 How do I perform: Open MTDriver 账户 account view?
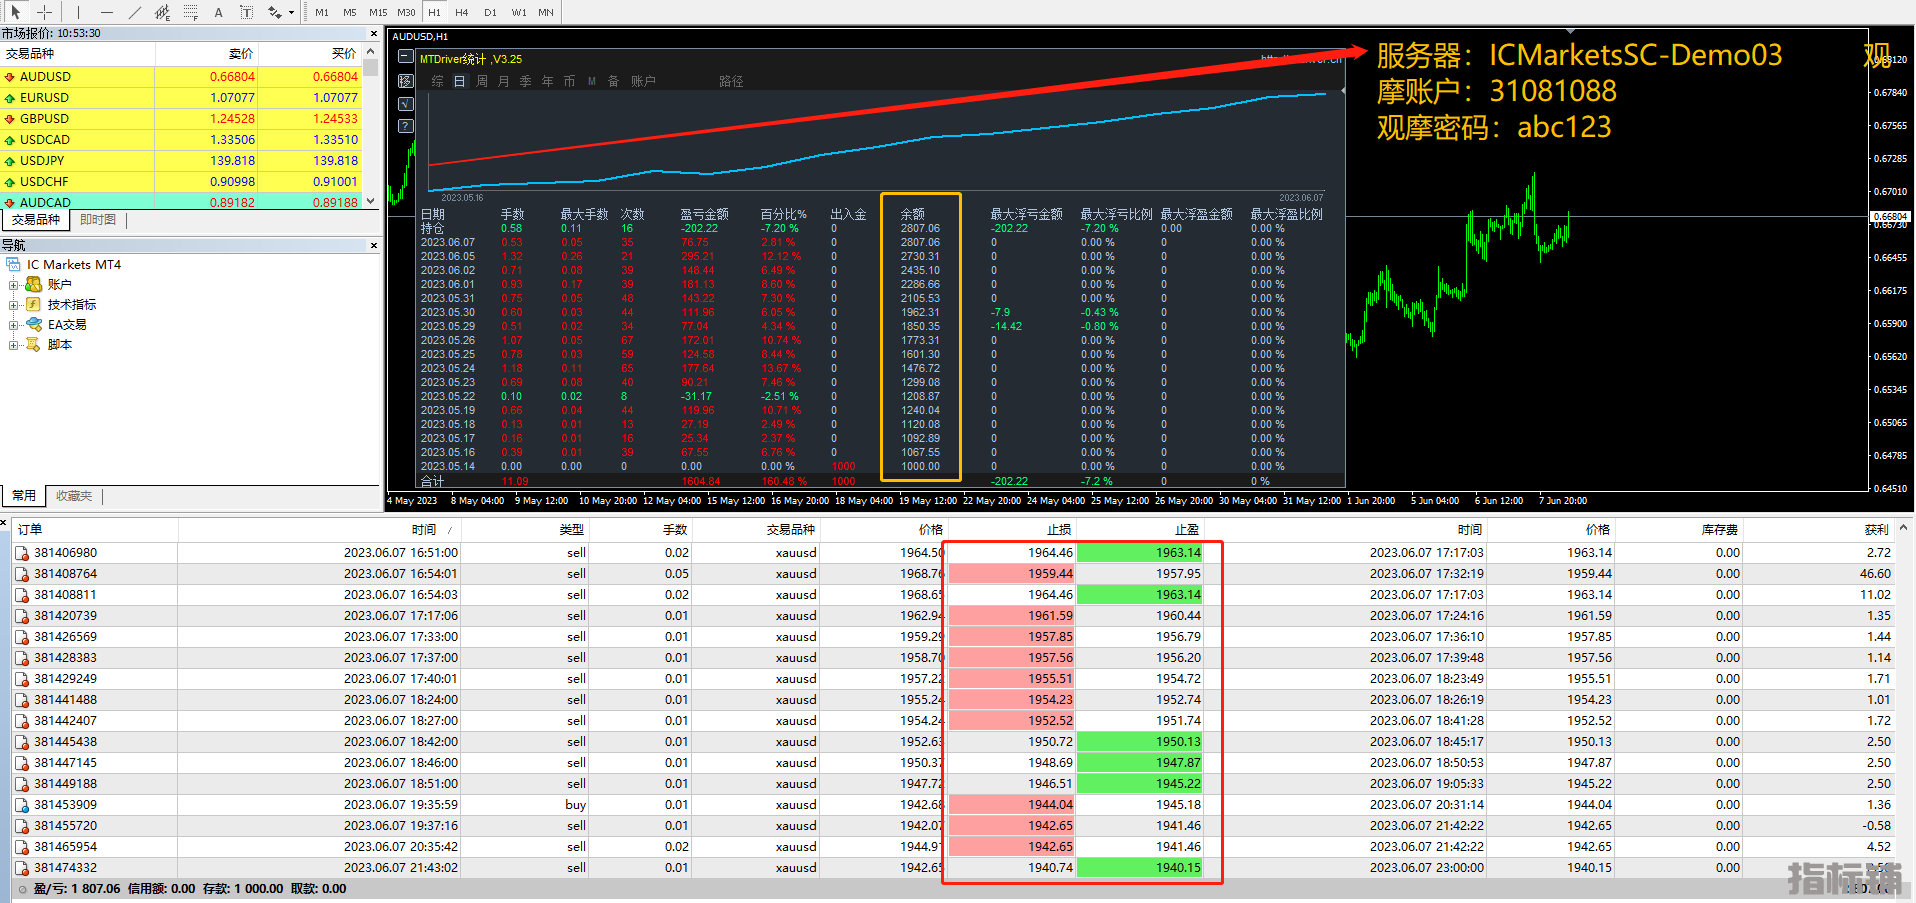(643, 81)
